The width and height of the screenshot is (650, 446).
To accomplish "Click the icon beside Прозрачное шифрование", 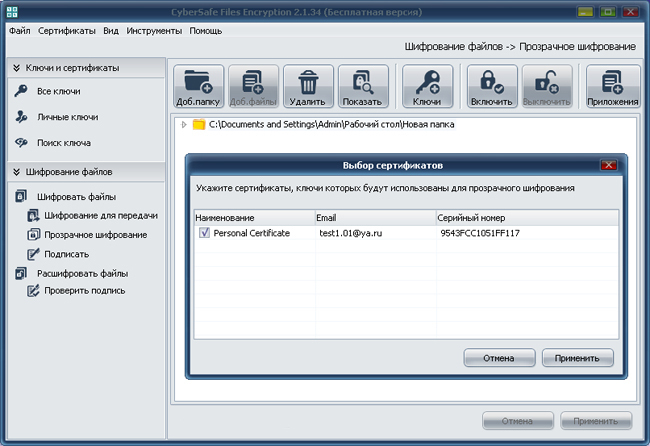I will click(x=33, y=235).
